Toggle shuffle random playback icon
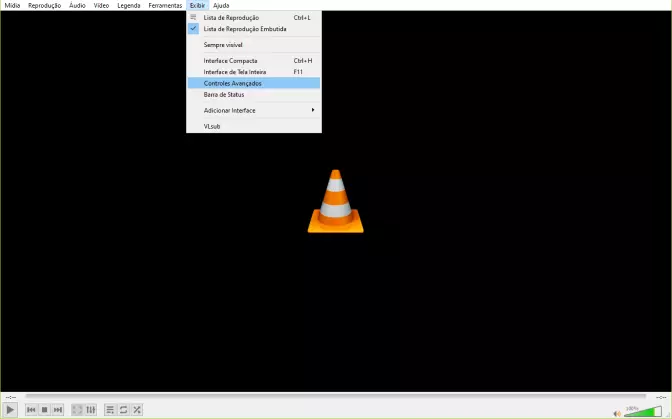Image resolution: width=672 pixels, height=419 pixels. pyautogui.click(x=137, y=410)
